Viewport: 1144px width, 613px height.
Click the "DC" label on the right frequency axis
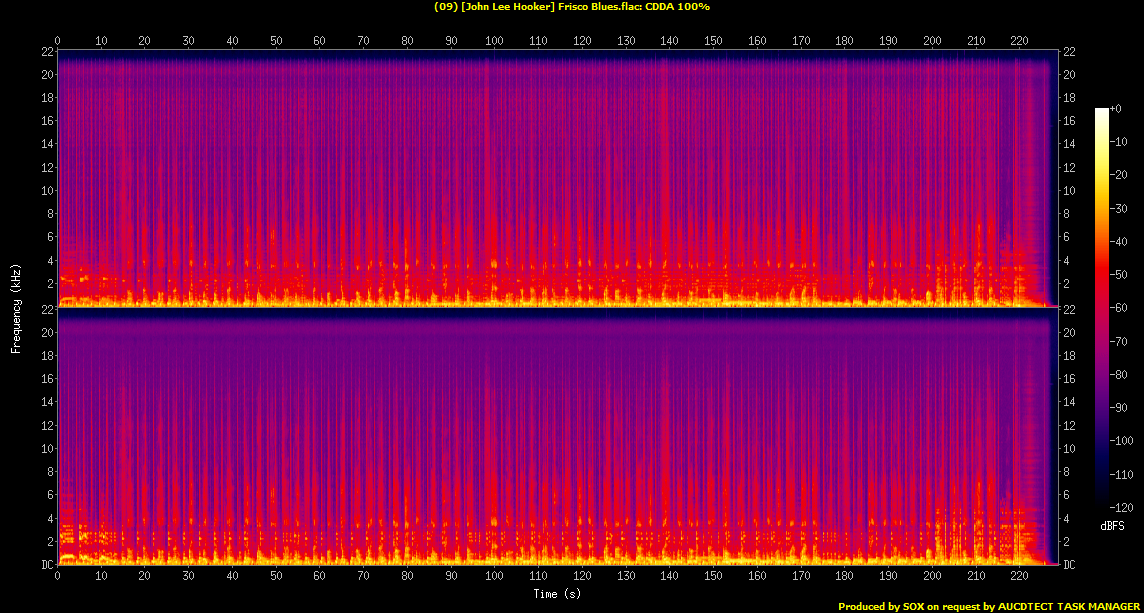click(1069, 565)
